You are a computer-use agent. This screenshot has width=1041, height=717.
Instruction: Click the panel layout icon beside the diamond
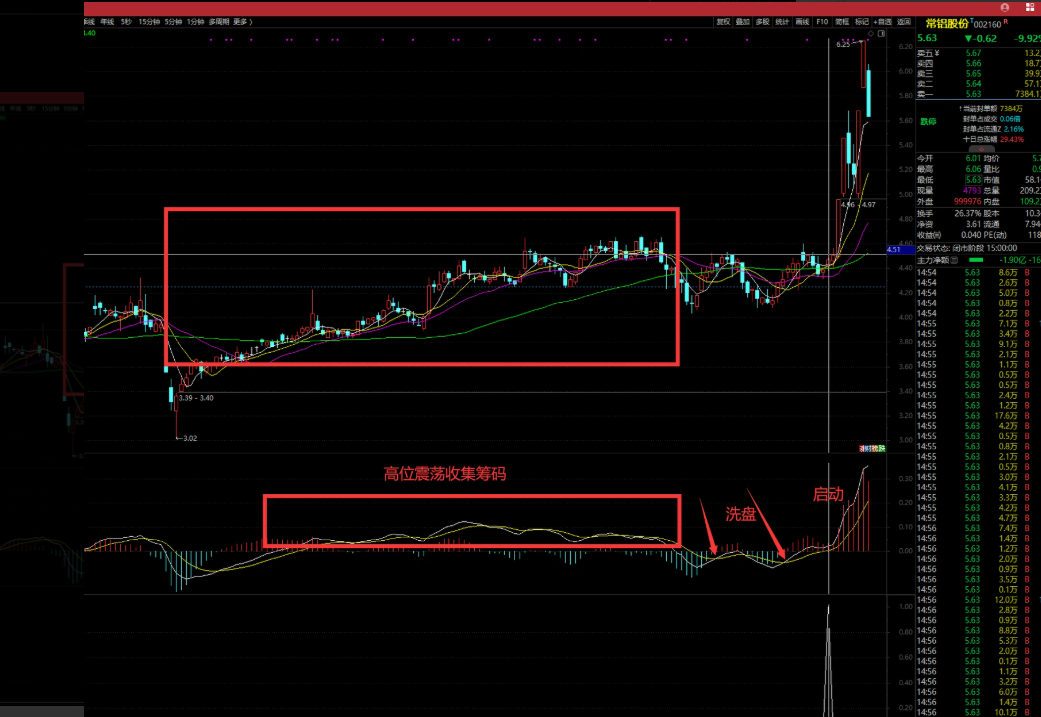tap(883, 36)
